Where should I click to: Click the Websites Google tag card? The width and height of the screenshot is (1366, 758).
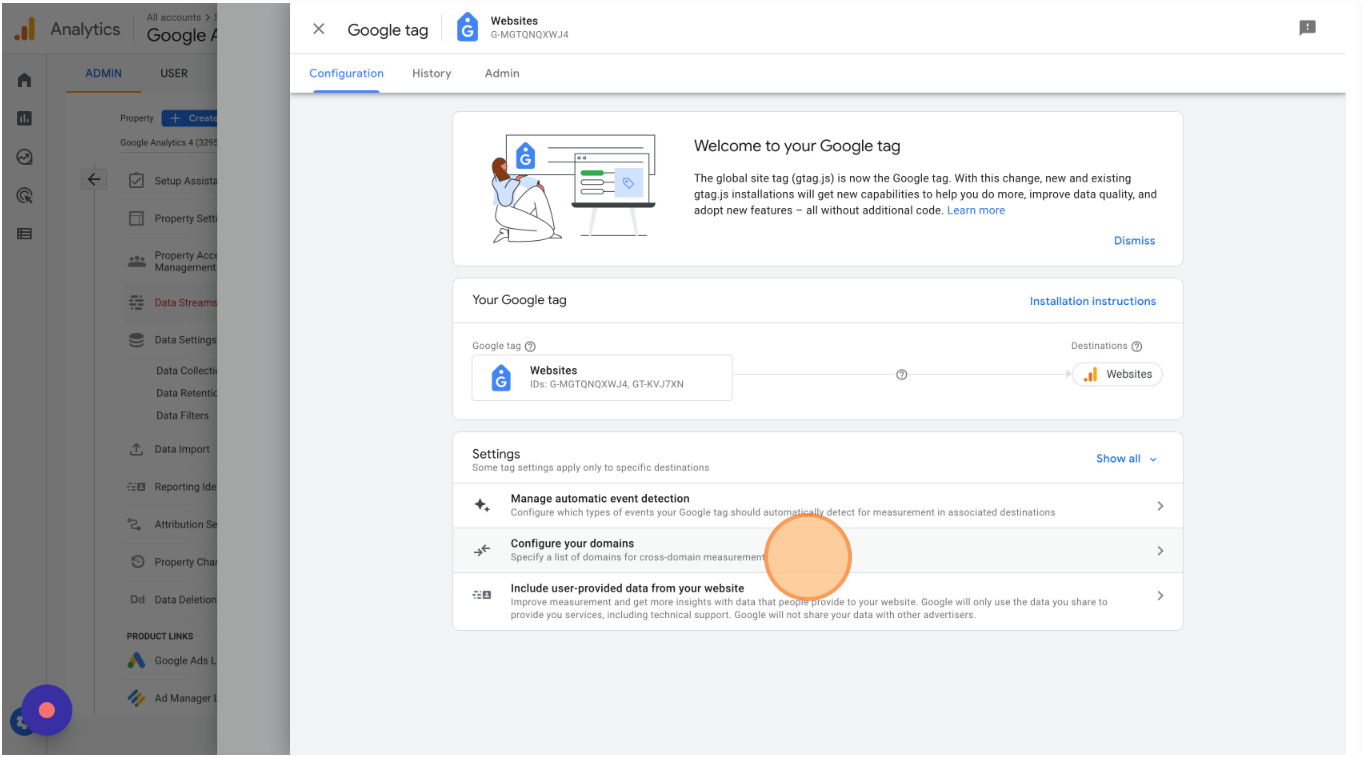[602, 377]
